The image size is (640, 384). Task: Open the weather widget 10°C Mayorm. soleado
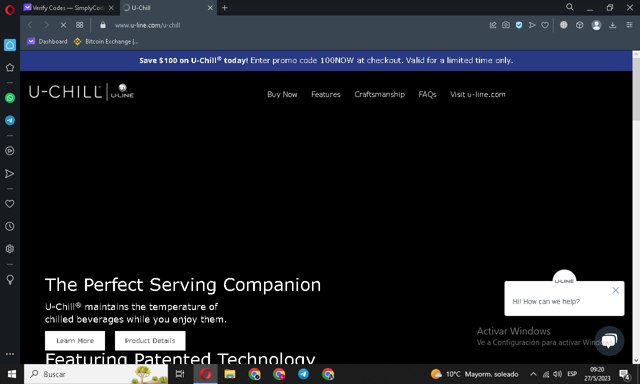point(475,374)
